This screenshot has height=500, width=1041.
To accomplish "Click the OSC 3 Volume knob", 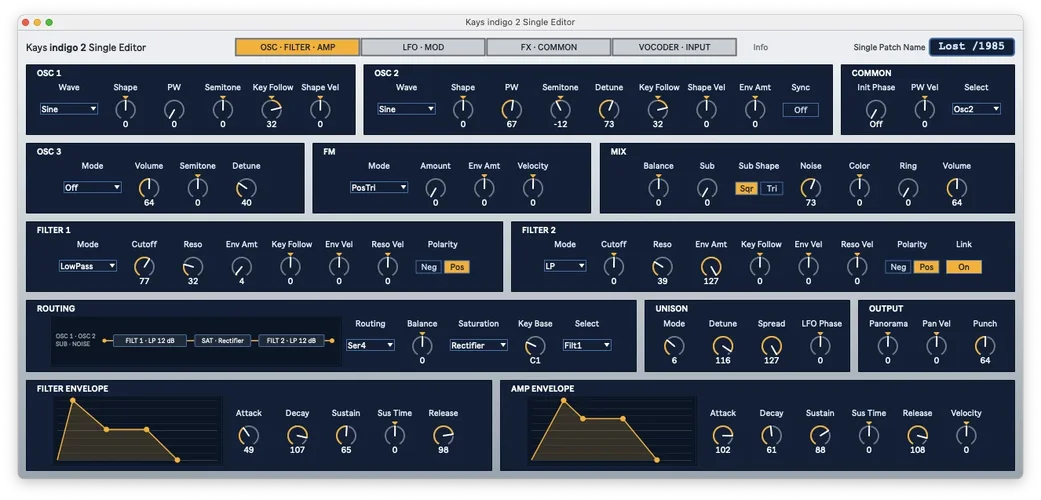I will (x=149, y=188).
